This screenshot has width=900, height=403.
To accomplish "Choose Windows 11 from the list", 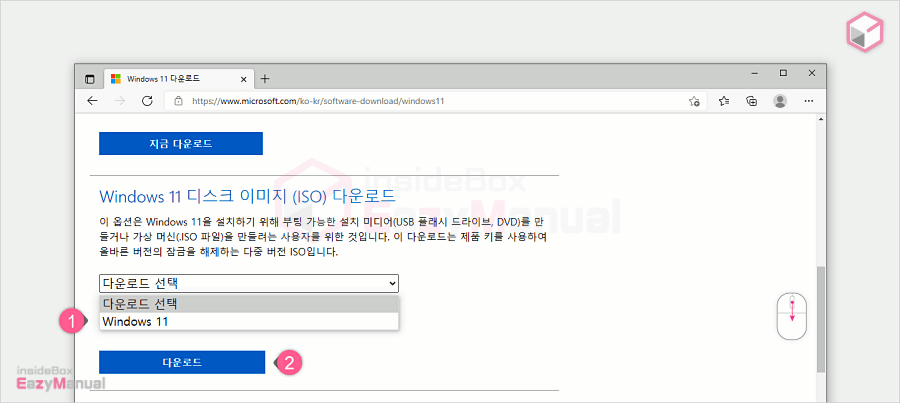I will coord(249,321).
